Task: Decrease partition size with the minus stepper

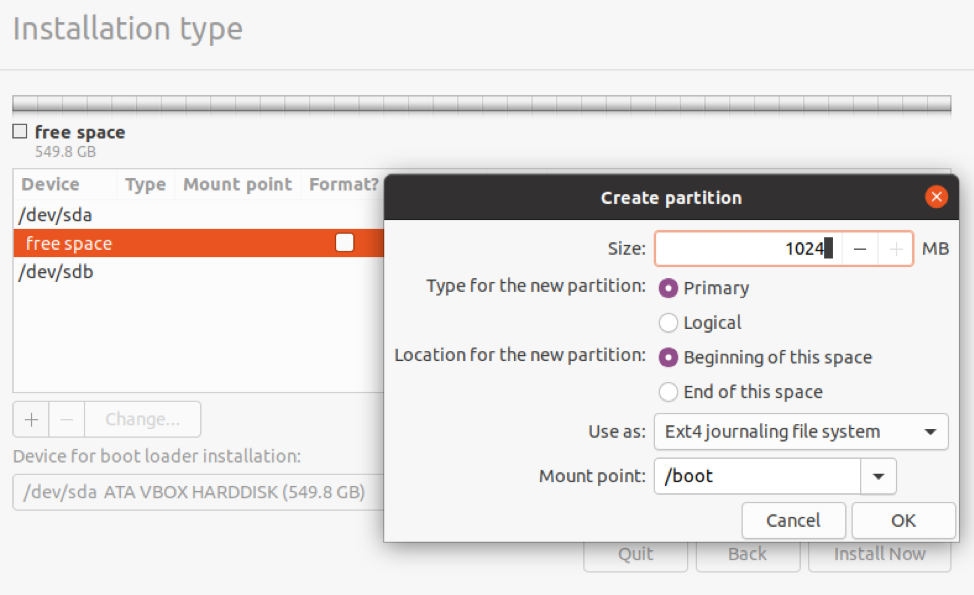Action: click(x=860, y=248)
